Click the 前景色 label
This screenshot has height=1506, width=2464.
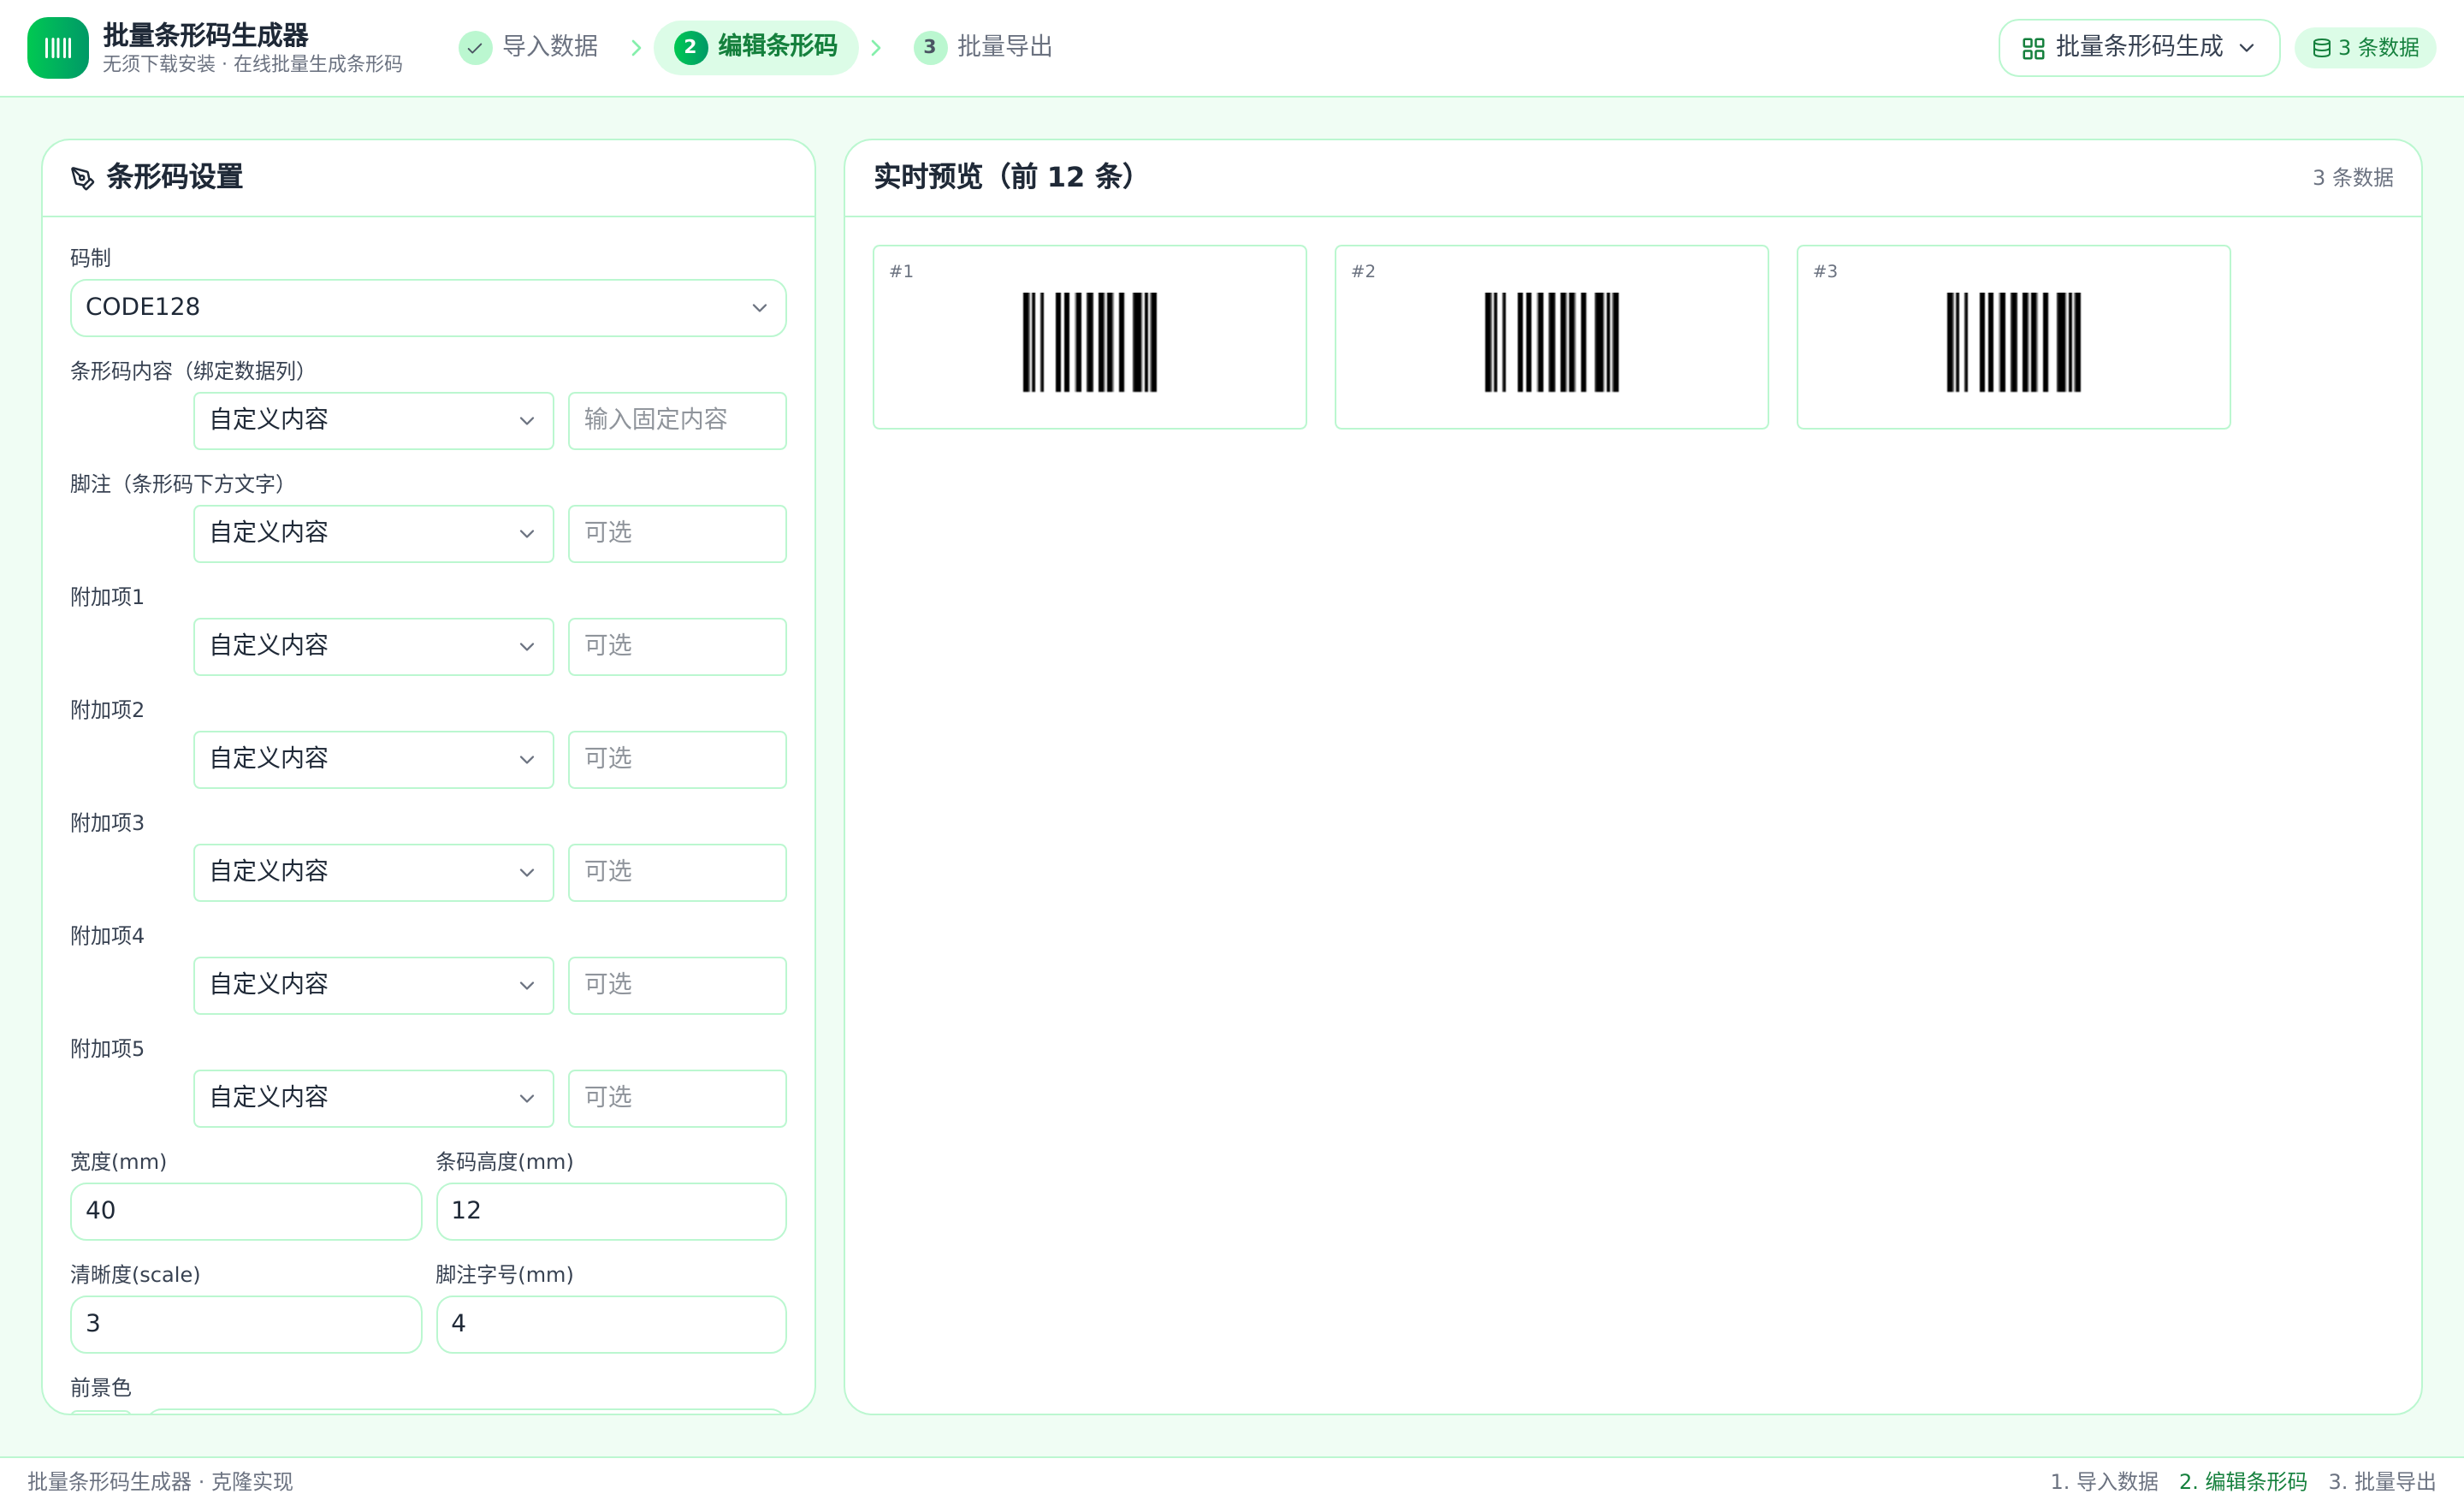click(x=101, y=1388)
